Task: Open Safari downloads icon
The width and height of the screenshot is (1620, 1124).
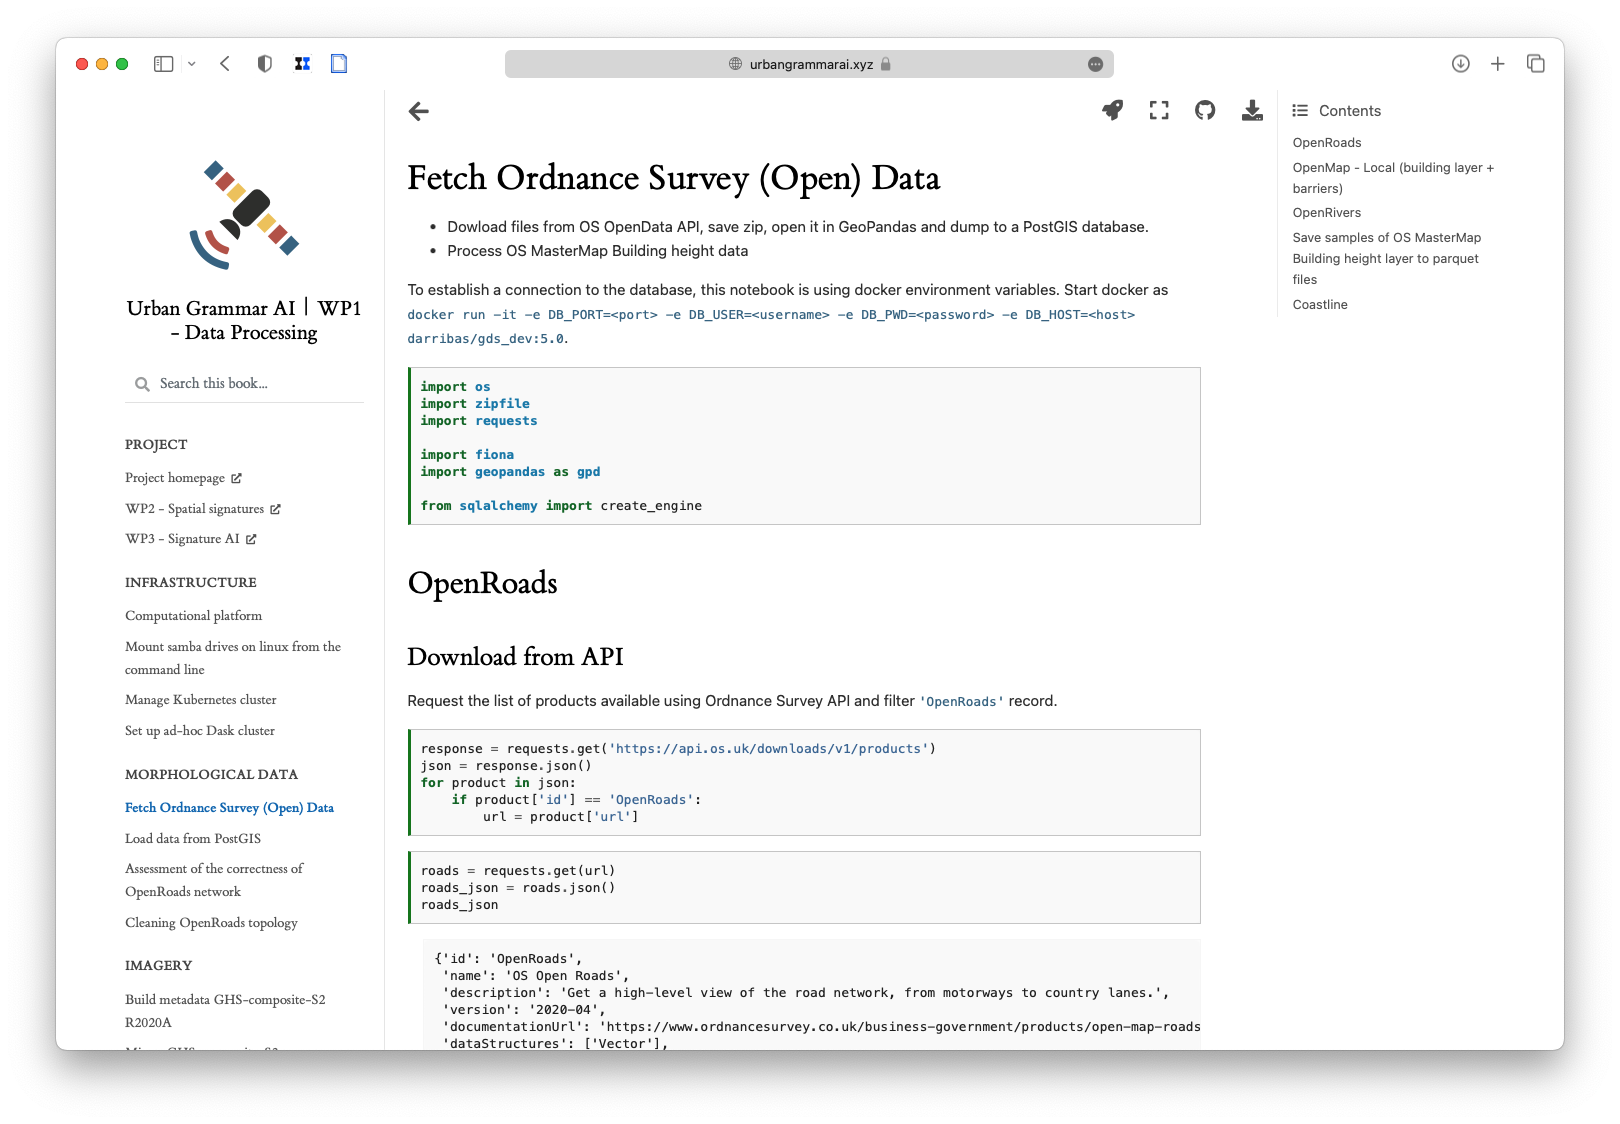Action: [x=1460, y=64]
